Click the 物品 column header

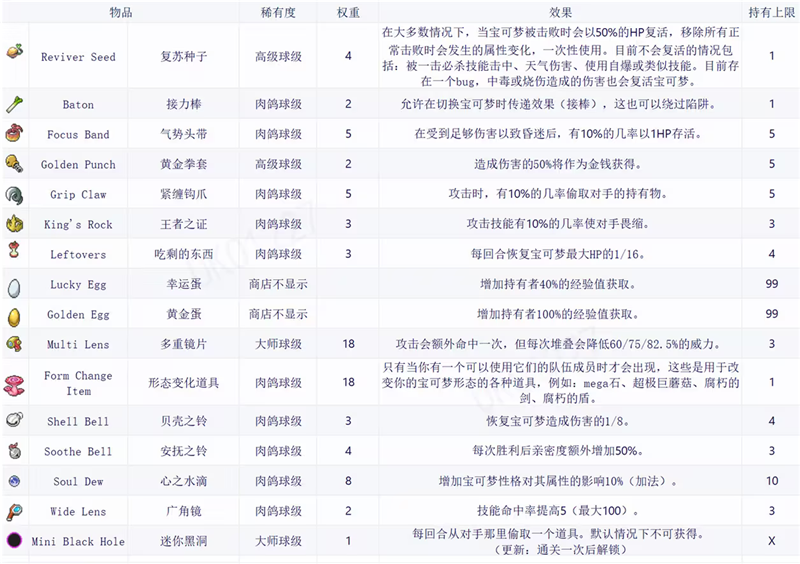pyautogui.click(x=121, y=12)
